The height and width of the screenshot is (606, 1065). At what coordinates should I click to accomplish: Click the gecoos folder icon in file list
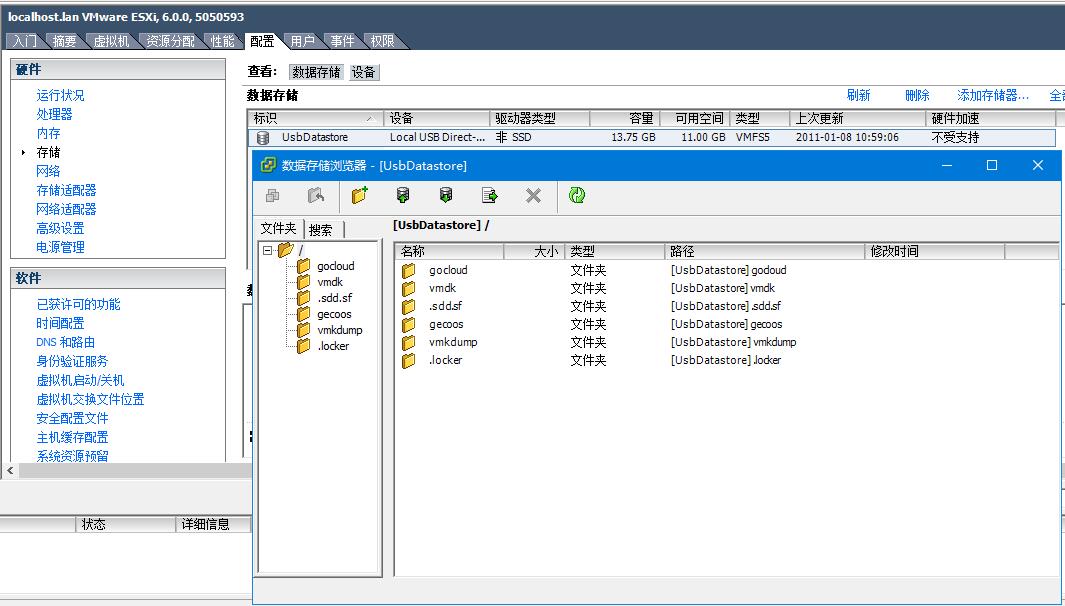(x=408, y=324)
